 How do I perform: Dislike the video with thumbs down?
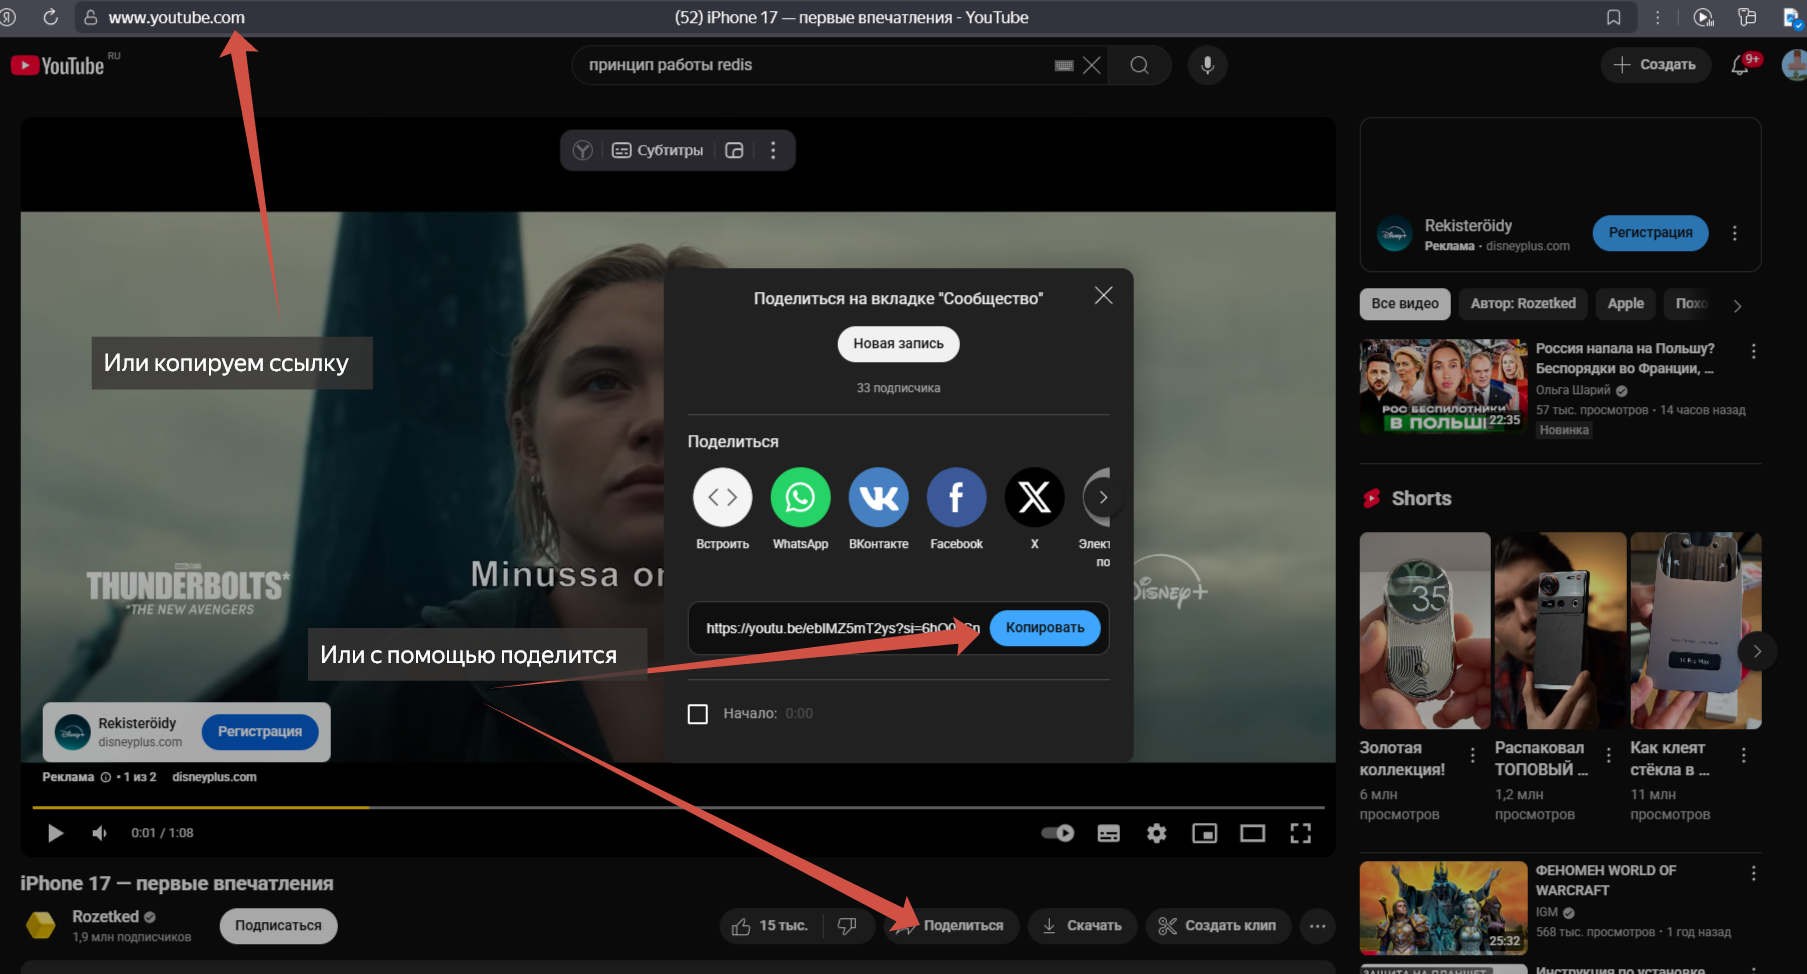pos(847,926)
